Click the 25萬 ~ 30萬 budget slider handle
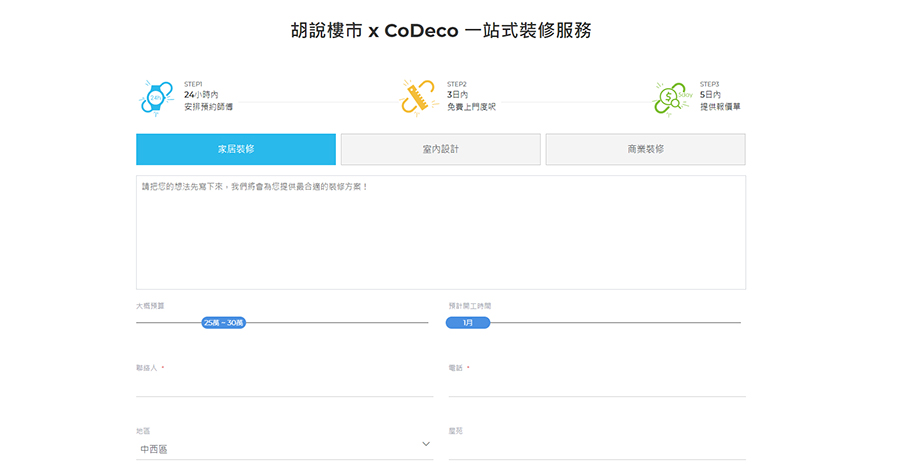The image size is (900, 468). click(224, 323)
